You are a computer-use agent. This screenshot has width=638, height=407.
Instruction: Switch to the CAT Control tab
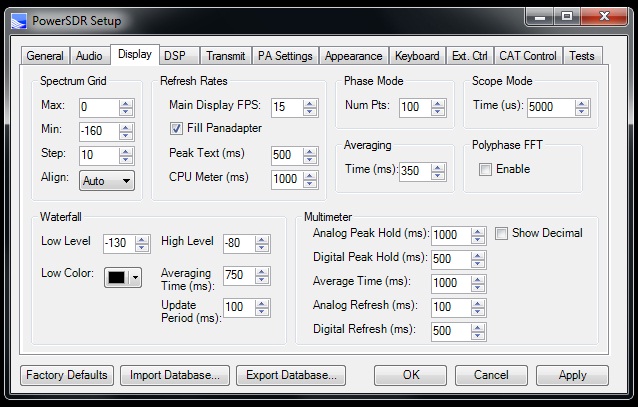pos(528,56)
